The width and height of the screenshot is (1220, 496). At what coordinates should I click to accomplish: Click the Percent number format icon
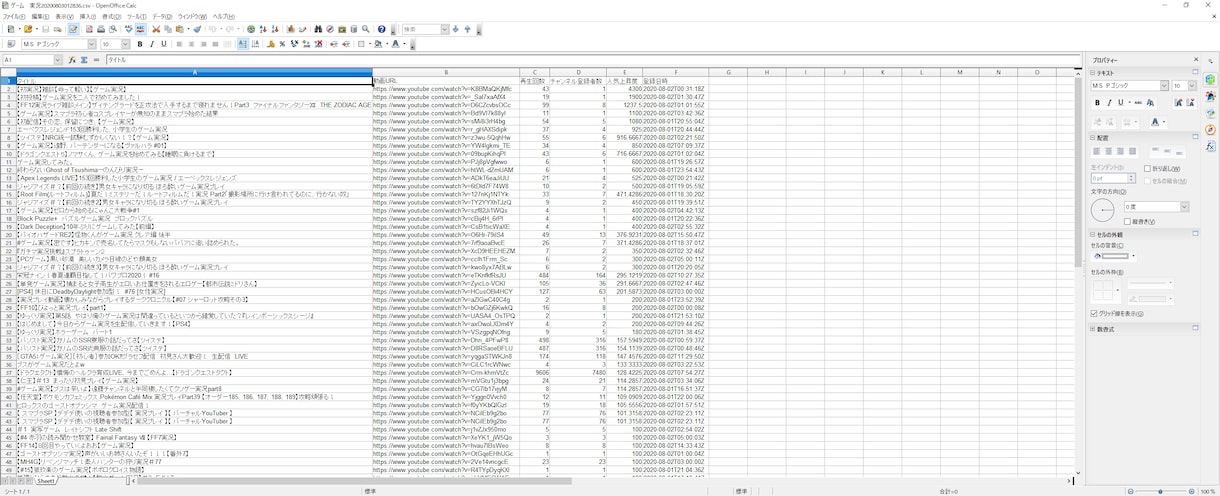tap(282, 44)
